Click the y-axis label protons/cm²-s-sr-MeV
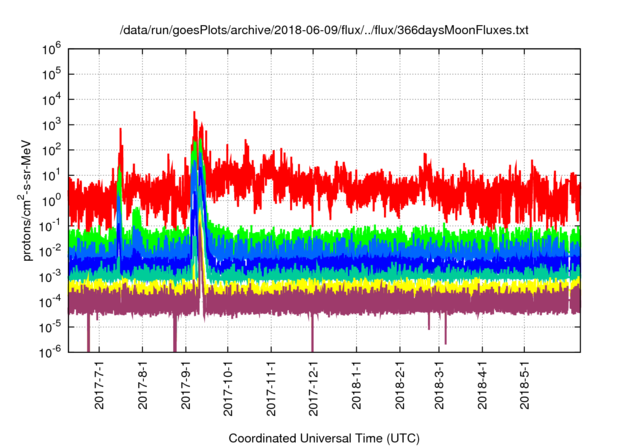 (x=32, y=199)
